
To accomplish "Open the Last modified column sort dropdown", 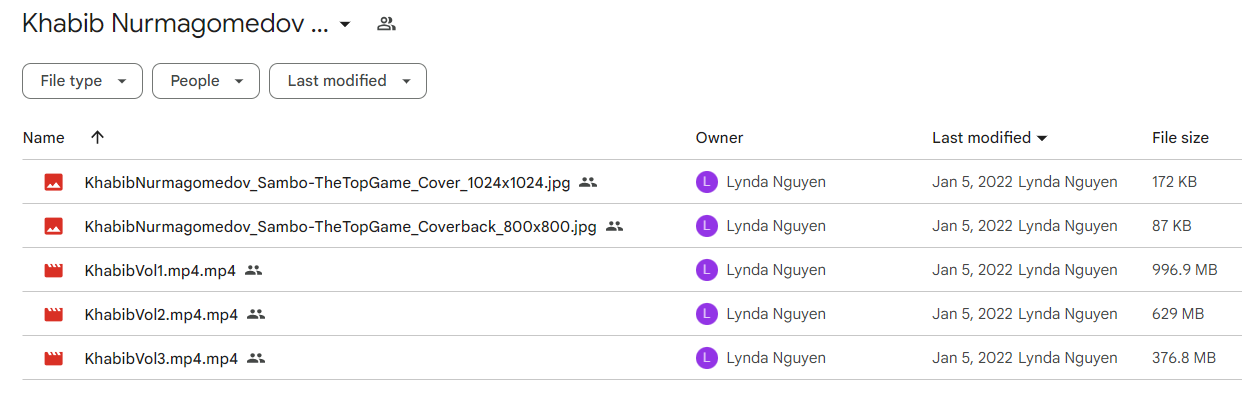I will (1042, 138).
